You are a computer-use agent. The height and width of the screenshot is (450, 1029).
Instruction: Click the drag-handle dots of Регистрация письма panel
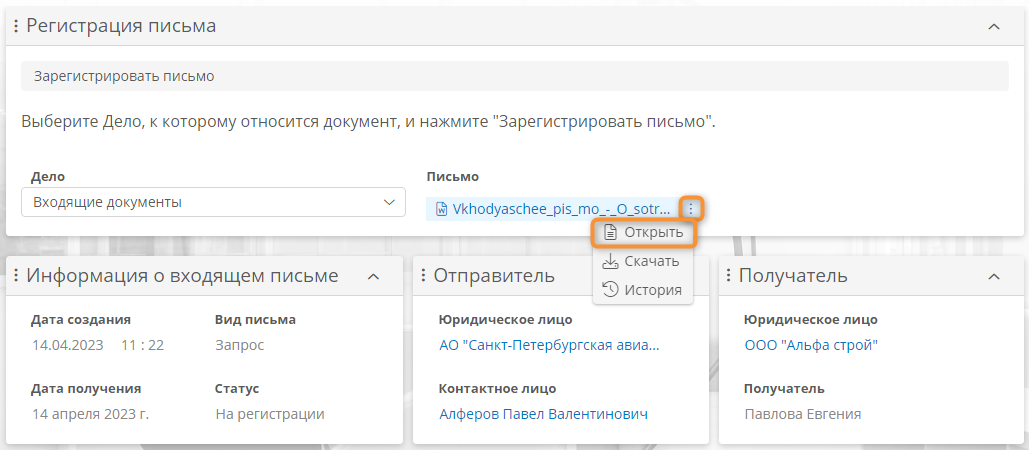[x=16, y=27]
